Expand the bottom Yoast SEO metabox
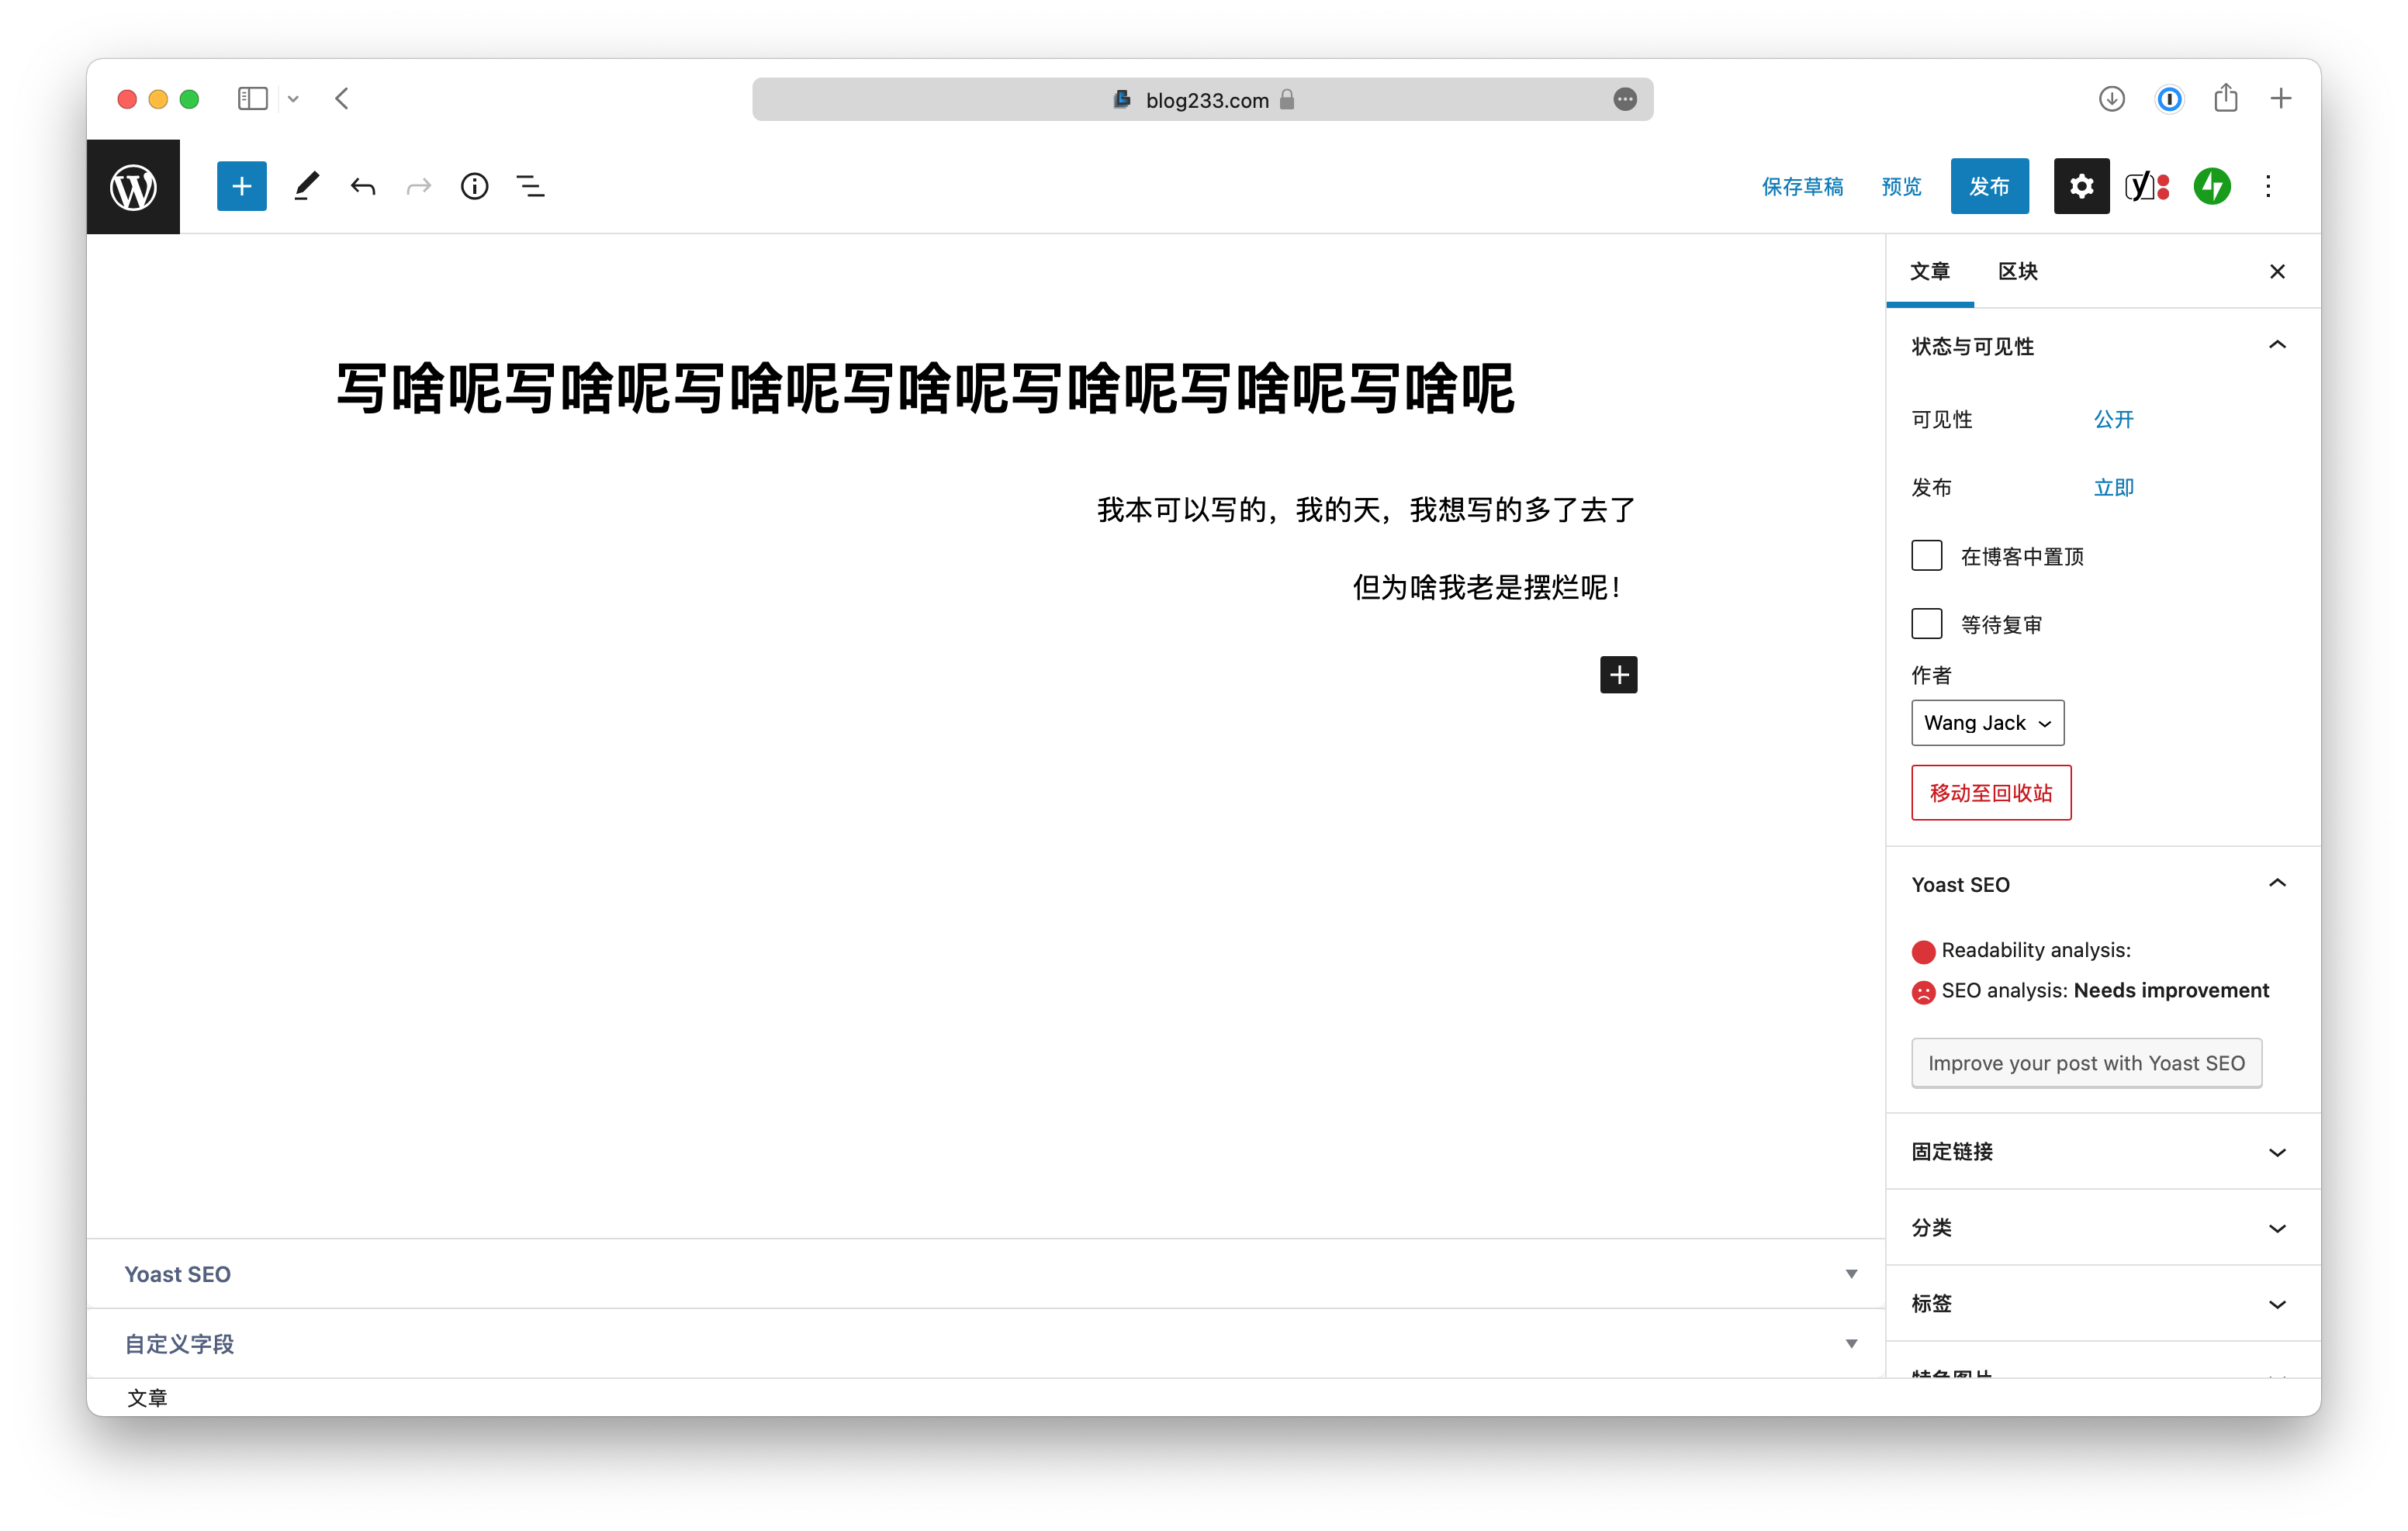 (985, 1274)
